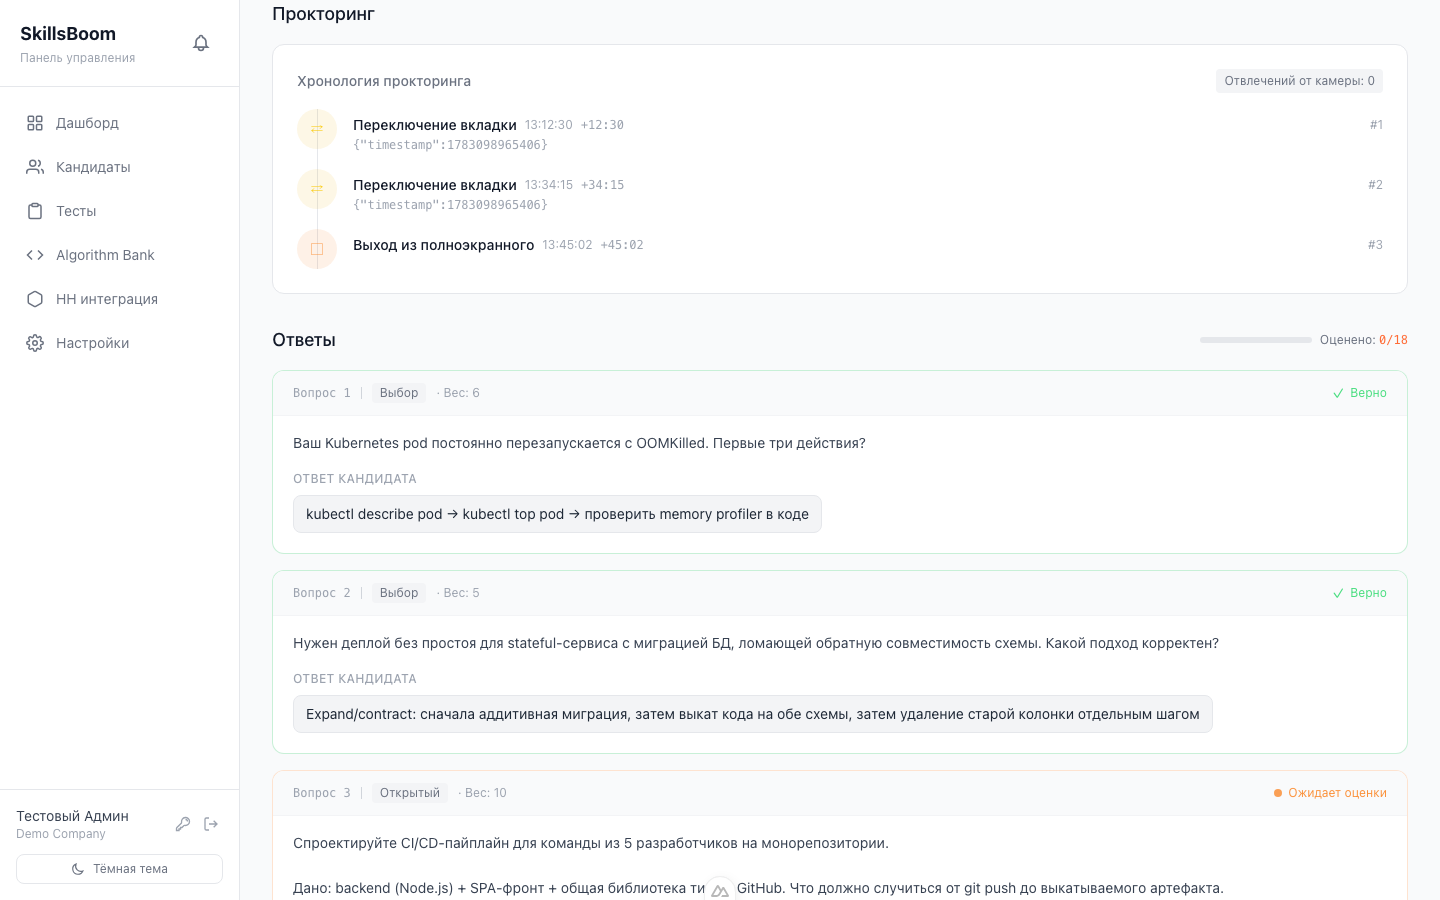Click the SkillsBoom logo title

pos(68,34)
